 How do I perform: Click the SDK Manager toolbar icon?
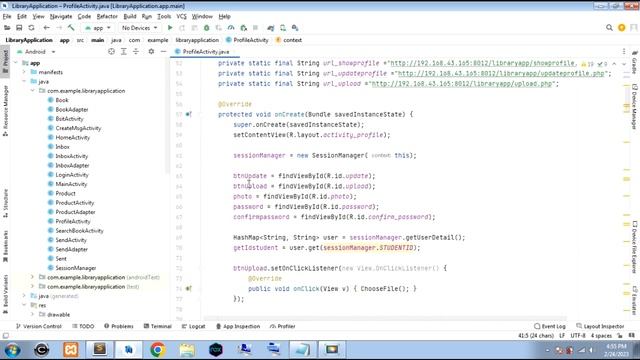pyautogui.click(x=295, y=28)
